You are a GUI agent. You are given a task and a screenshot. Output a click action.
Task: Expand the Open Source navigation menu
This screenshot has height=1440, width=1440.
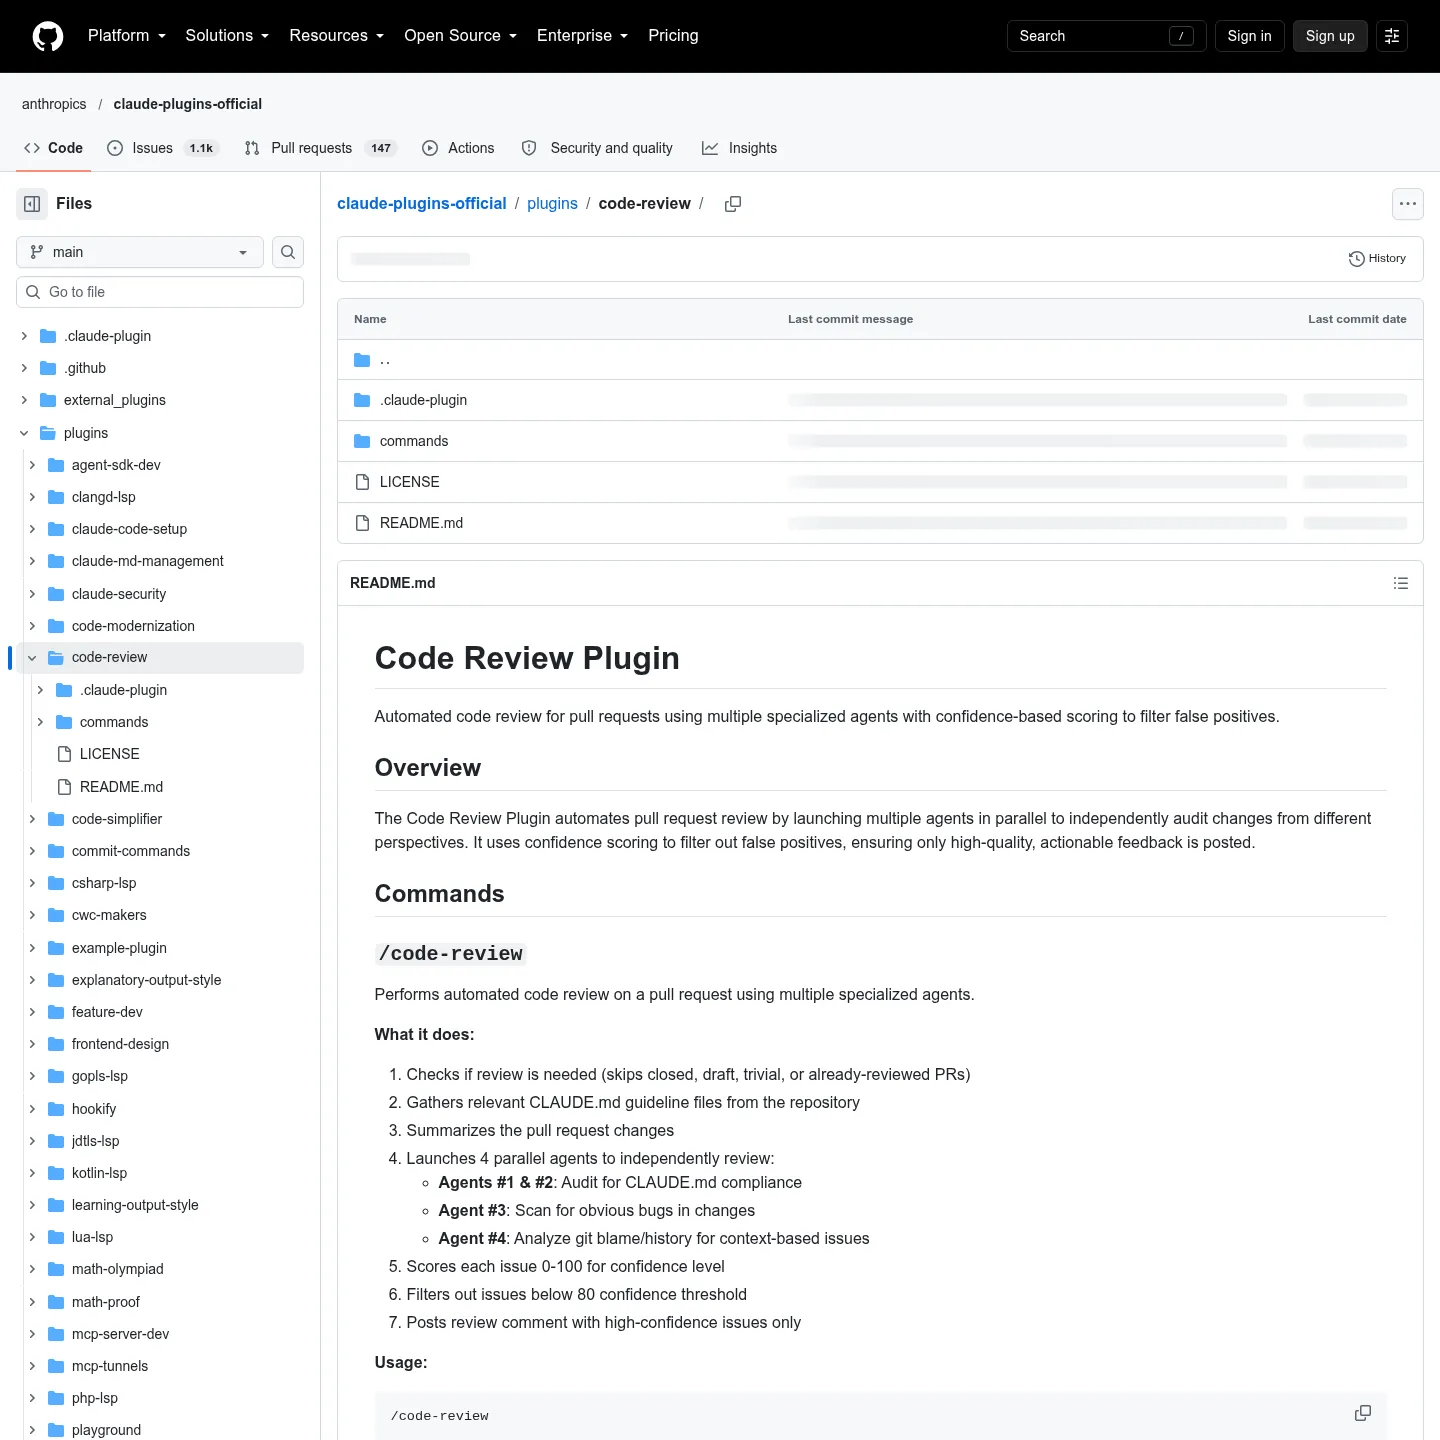point(461,36)
